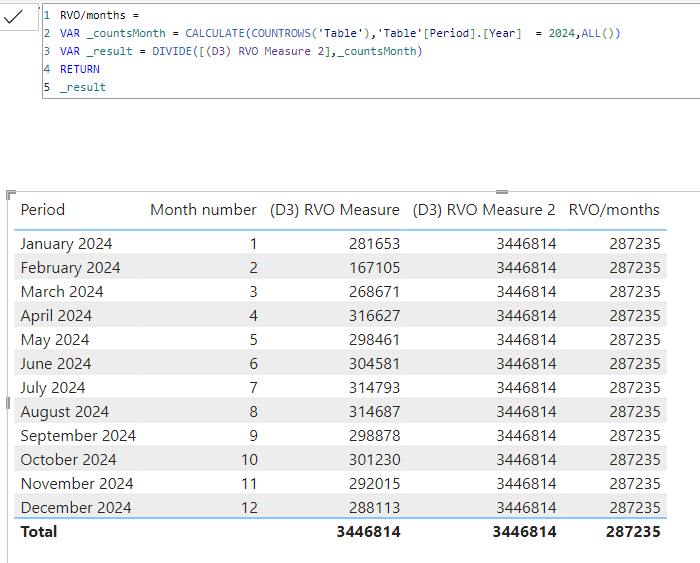The image size is (700, 563).
Task: Click the top-center visual drag handle
Action: click(502, 192)
